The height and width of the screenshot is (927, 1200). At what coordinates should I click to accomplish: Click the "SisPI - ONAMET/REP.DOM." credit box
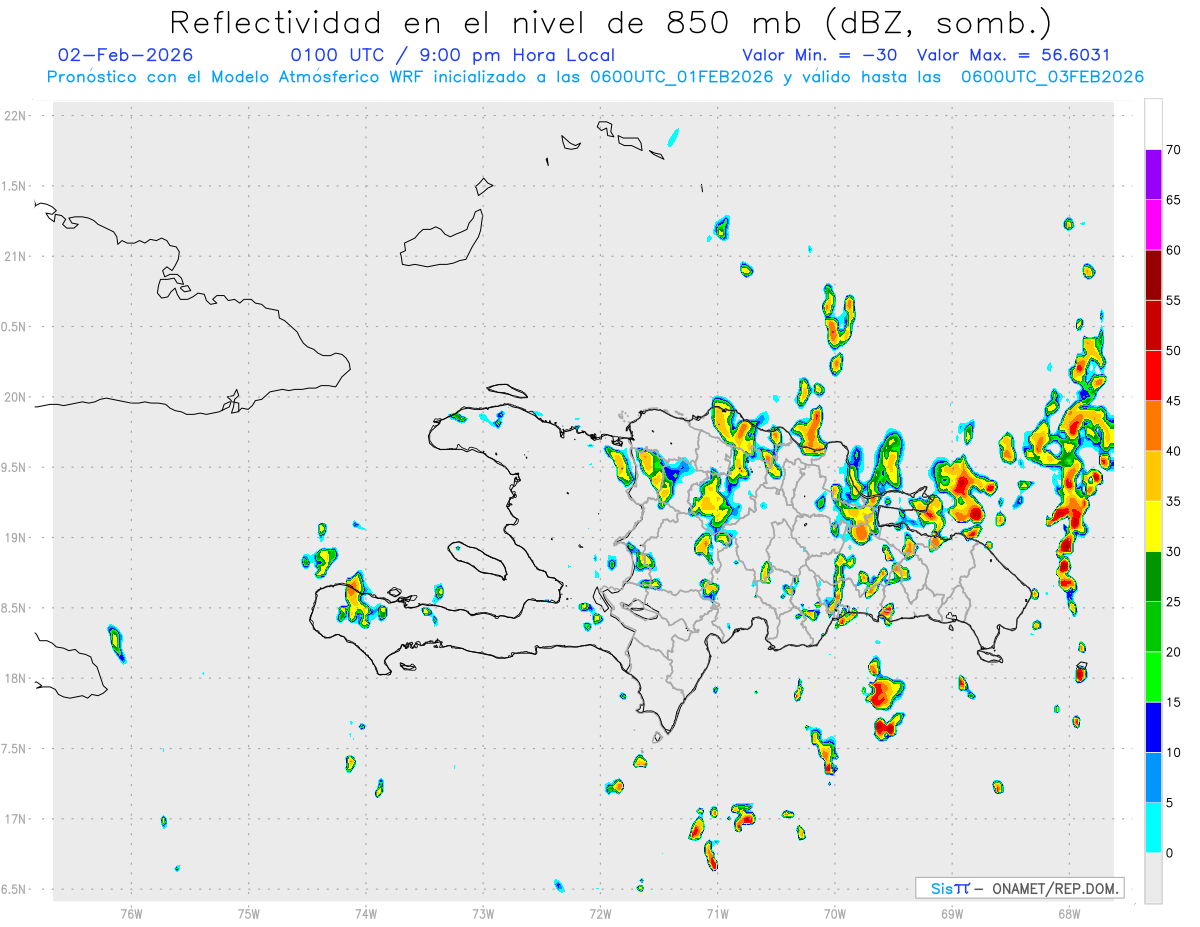coord(1019,888)
